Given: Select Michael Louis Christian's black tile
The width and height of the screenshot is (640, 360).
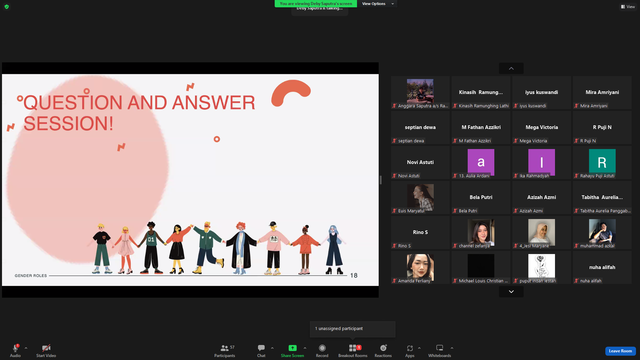Looking at the screenshot, I should click(481, 268).
